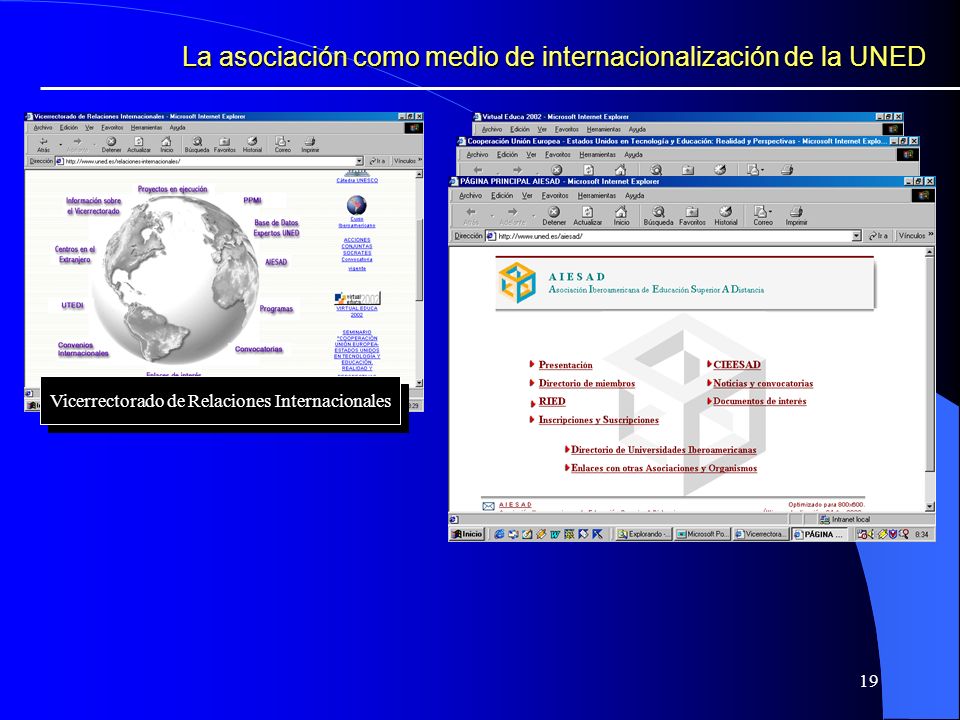The image size is (960, 720).
Task: Click history icon in Cooperación Unión Europea window
Action: [721, 170]
